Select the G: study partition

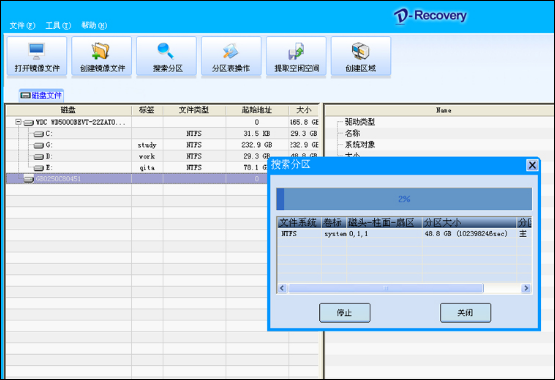click(162, 145)
